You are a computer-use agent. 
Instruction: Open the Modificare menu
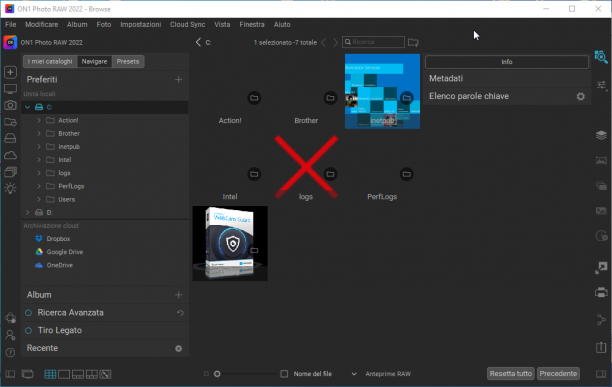(41, 25)
